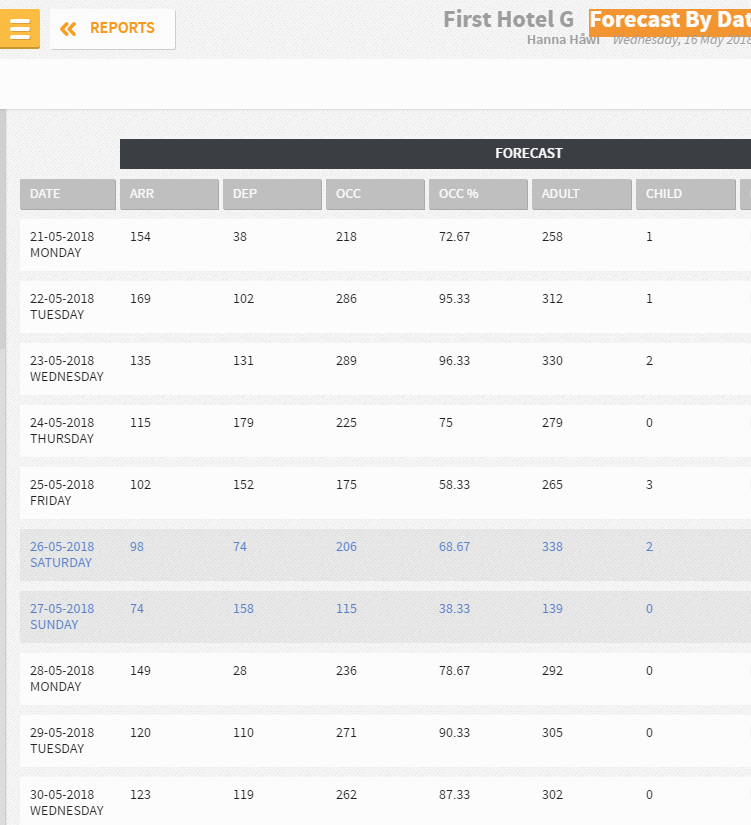Open the 26-05-2018 SATURDAY row link
Viewport: 751px width, 825px height.
pyautogui.click(x=62, y=555)
